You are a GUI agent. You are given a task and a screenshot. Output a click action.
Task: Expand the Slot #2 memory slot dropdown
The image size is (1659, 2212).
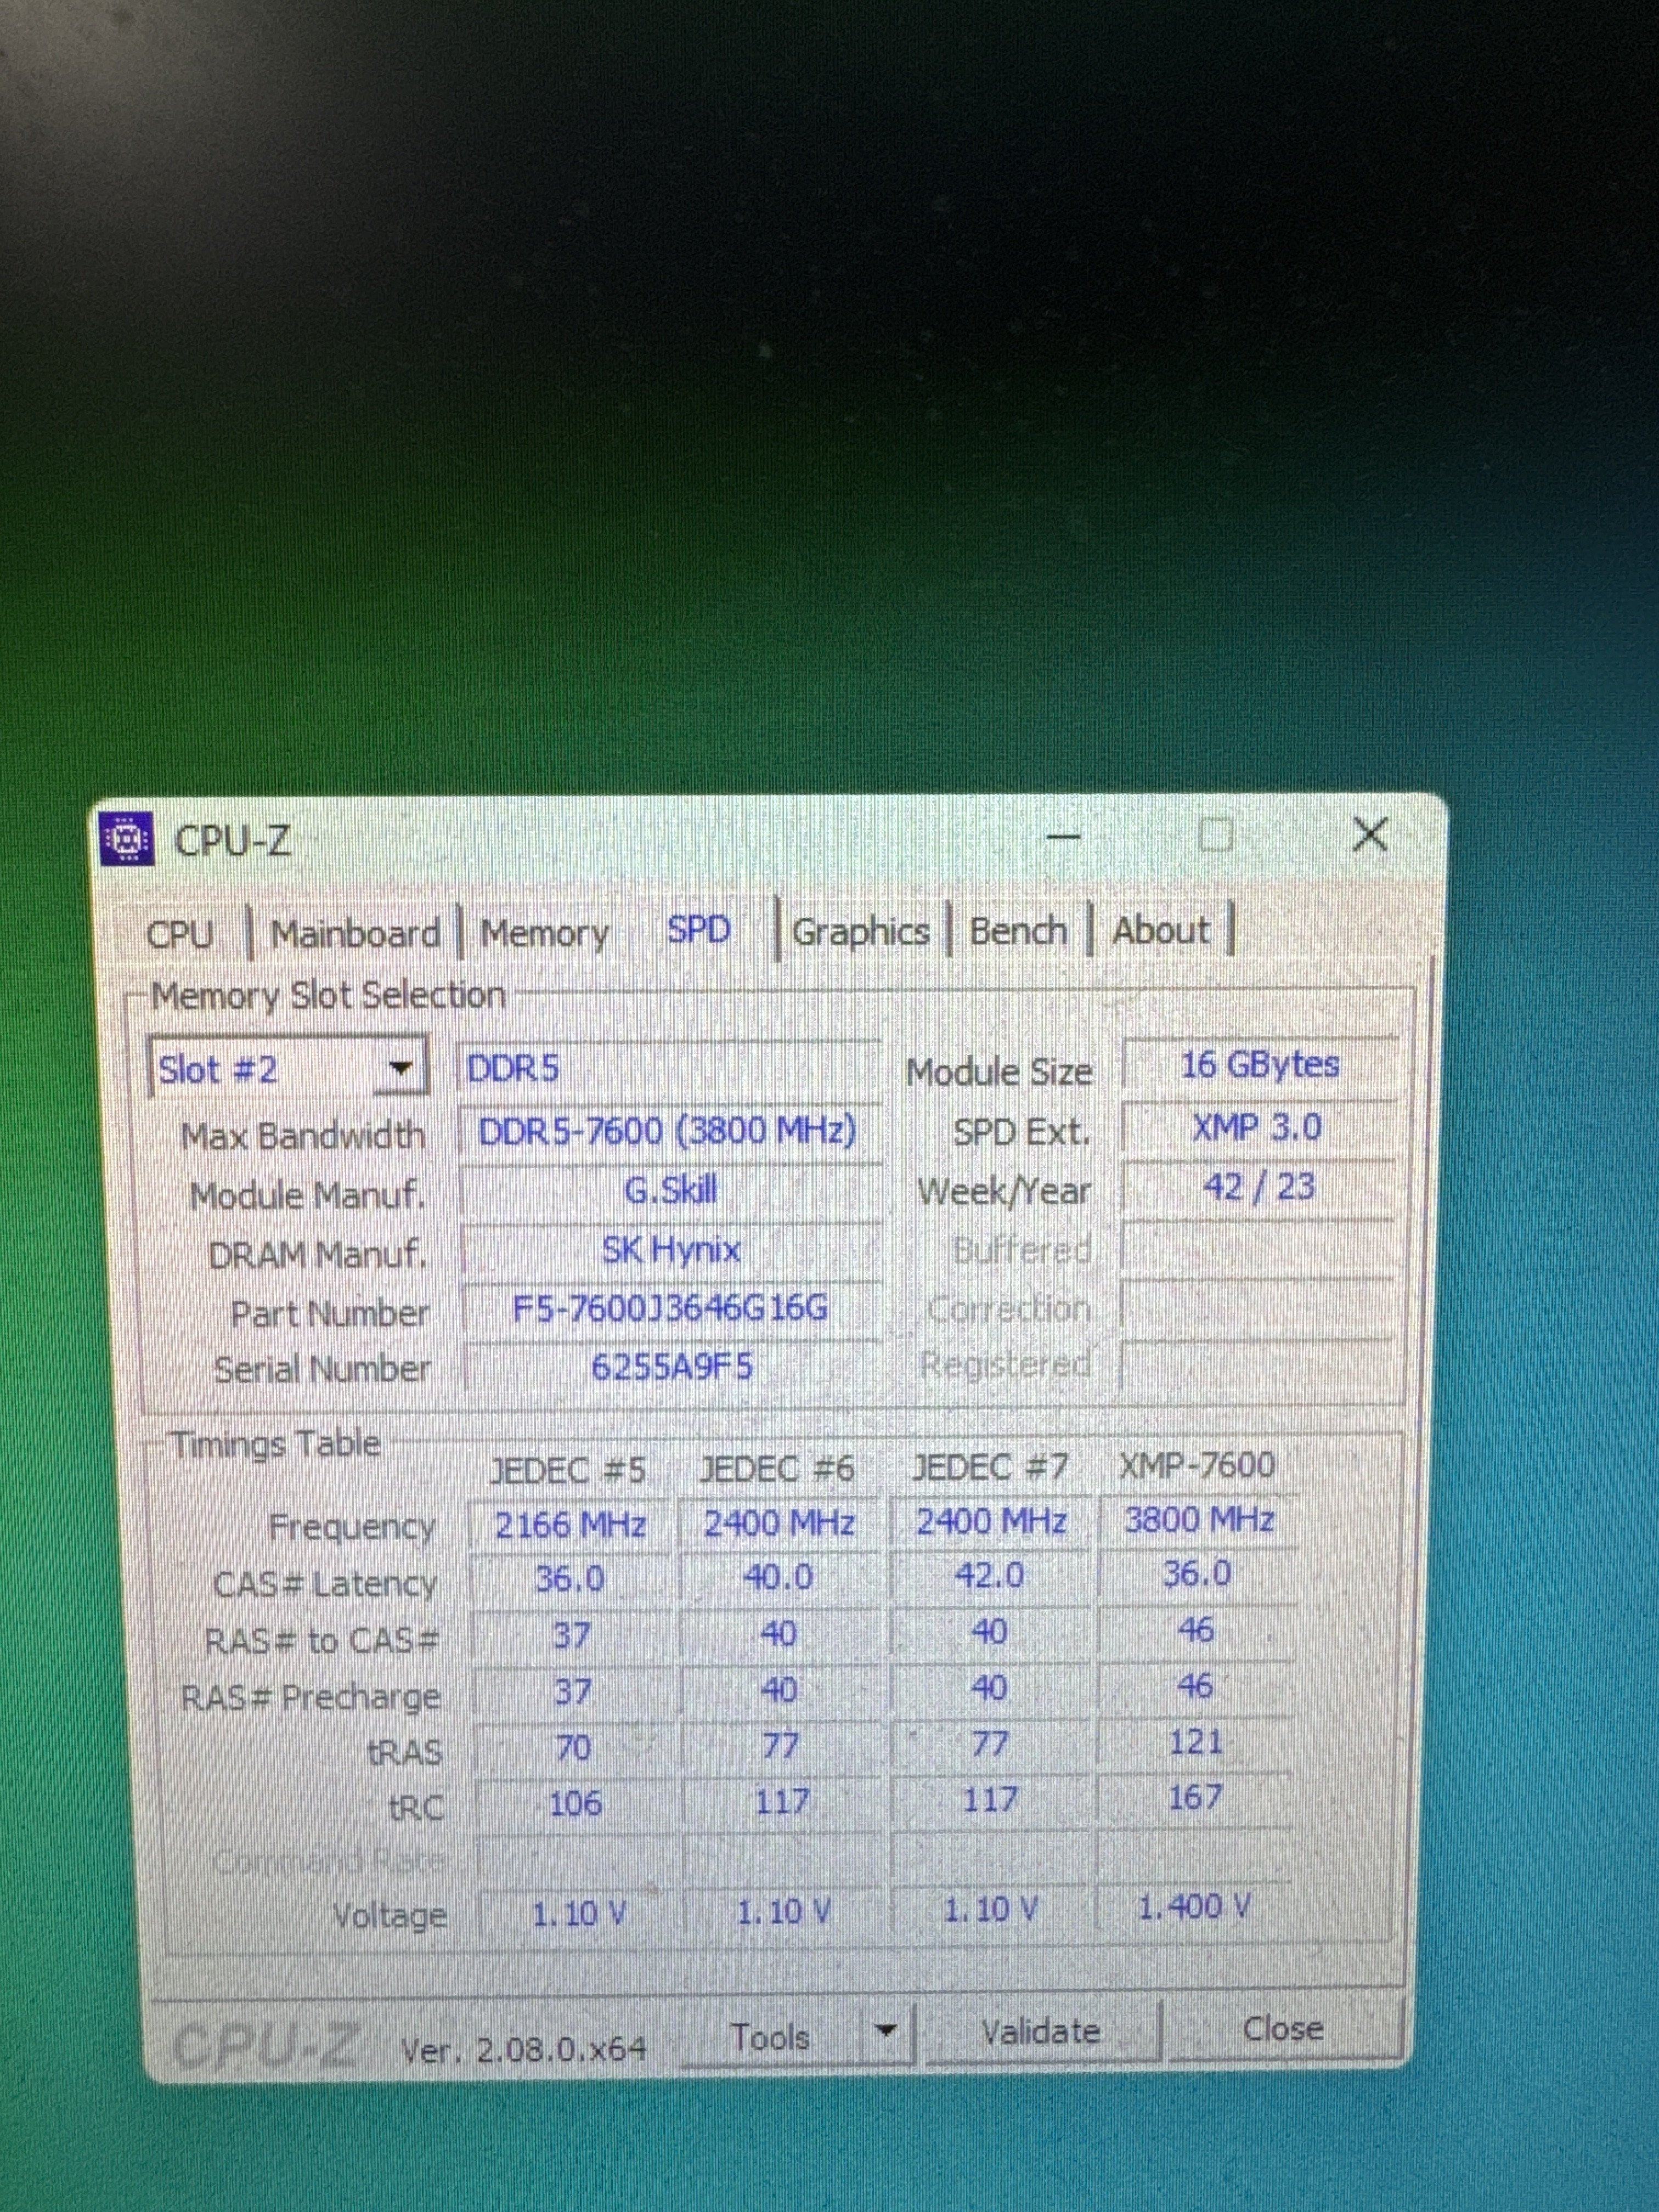pos(400,1068)
